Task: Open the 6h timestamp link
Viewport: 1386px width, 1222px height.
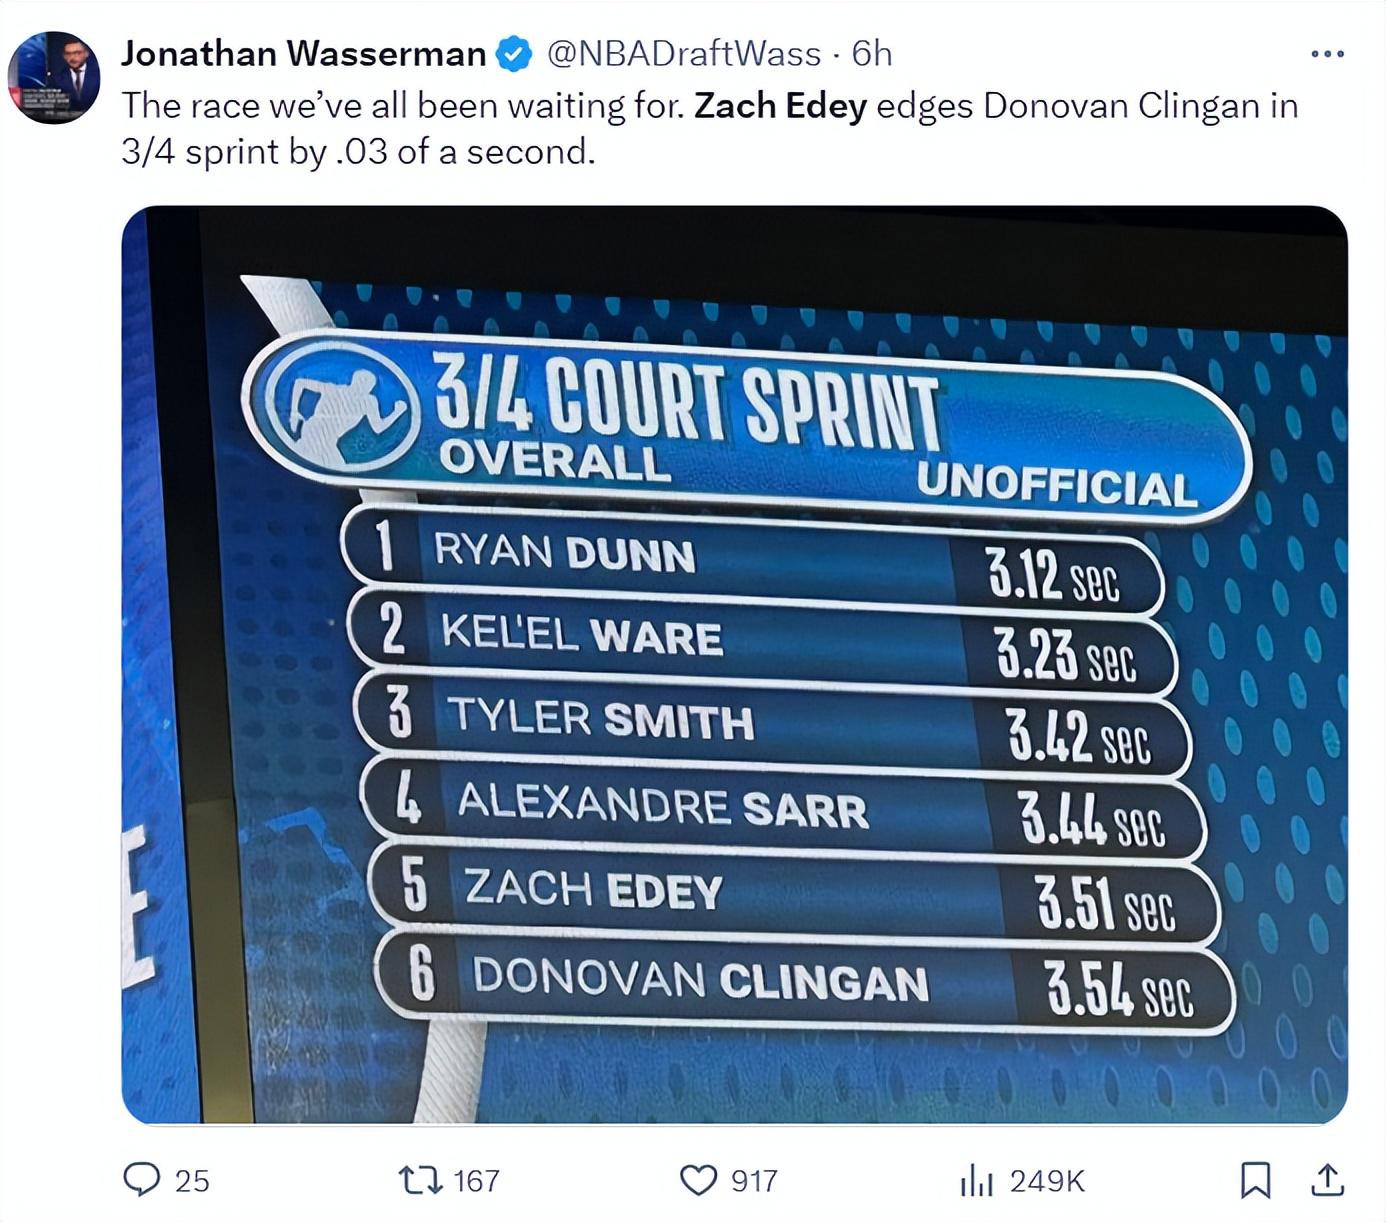Action: [872, 54]
